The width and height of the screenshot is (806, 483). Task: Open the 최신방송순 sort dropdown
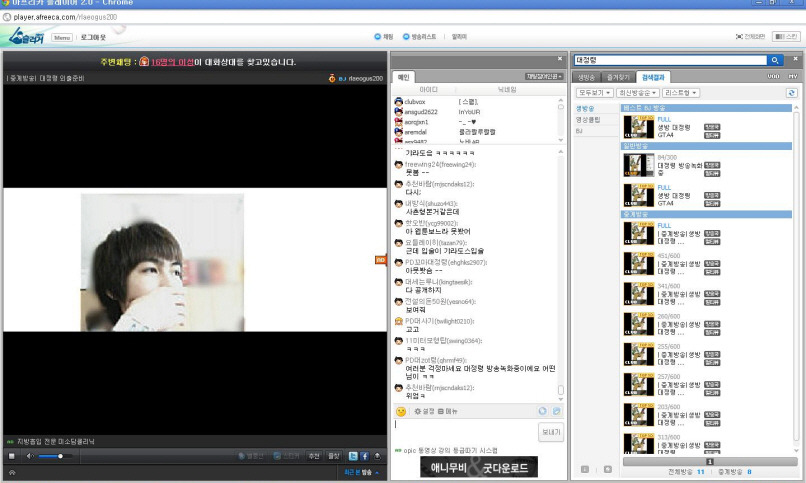click(637, 93)
